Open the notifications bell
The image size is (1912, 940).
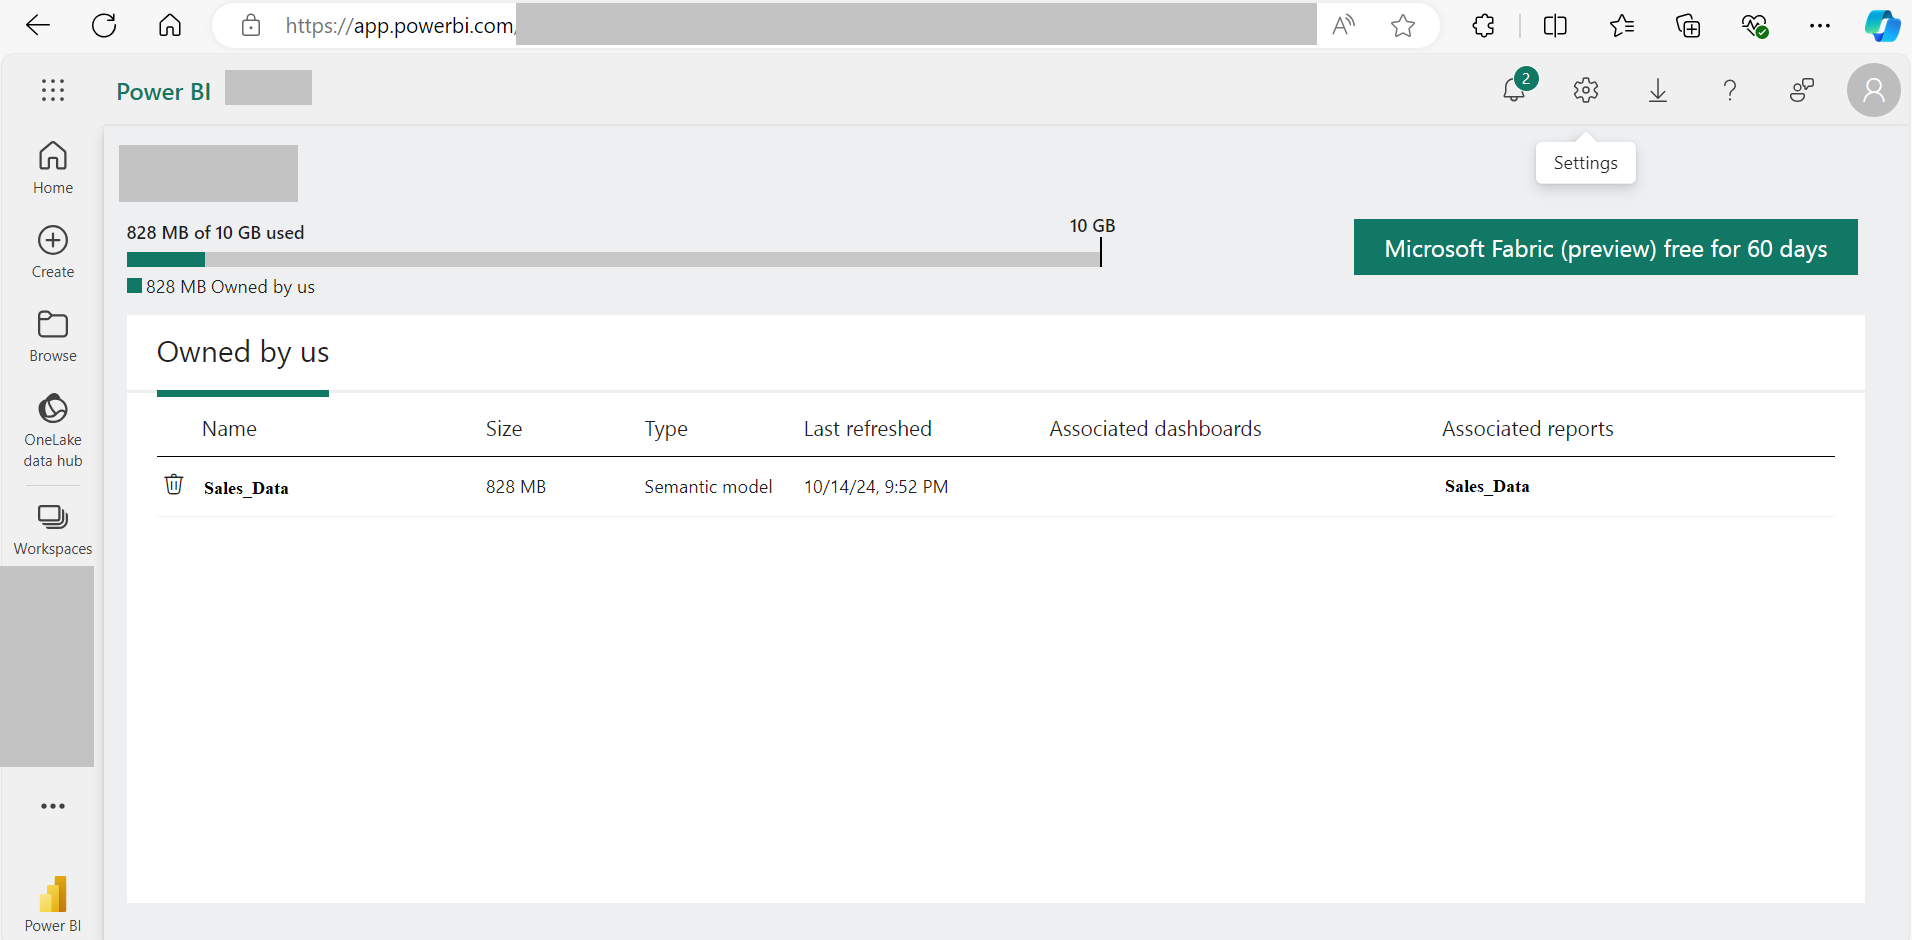click(1515, 89)
